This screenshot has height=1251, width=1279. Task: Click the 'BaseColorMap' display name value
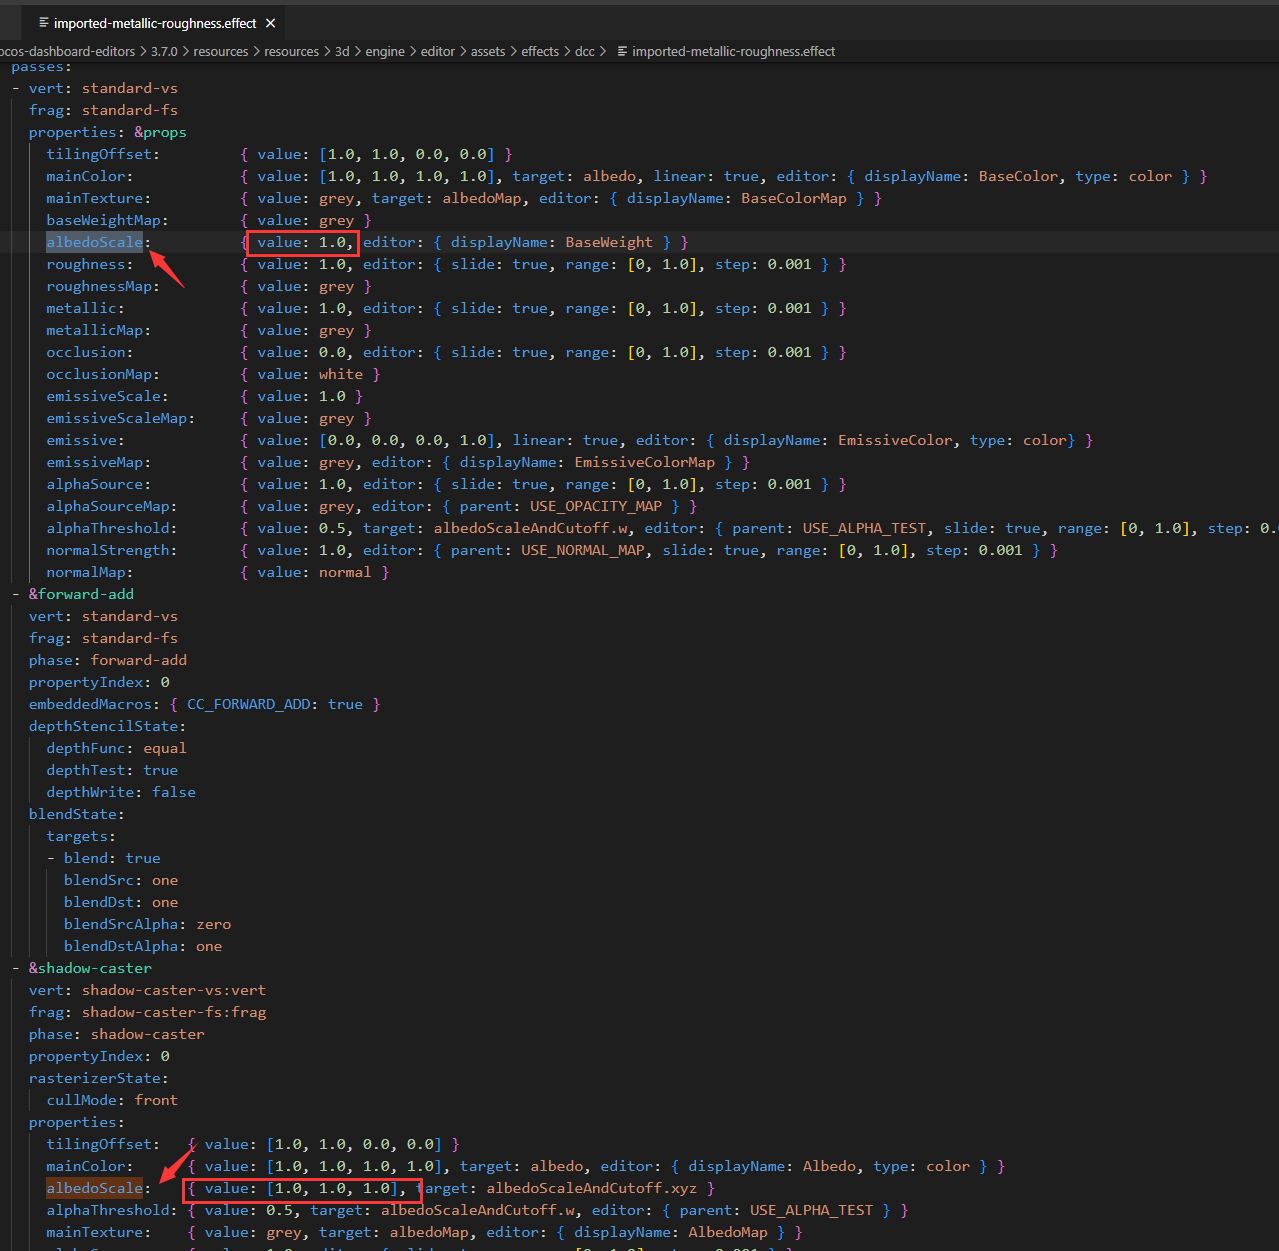(794, 198)
